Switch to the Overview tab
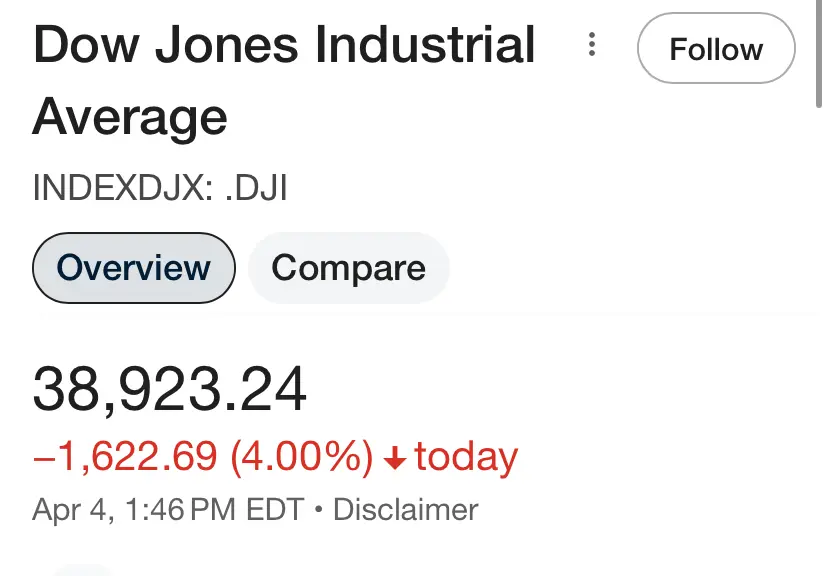Screen dimensions: 828x576 tap(134, 267)
